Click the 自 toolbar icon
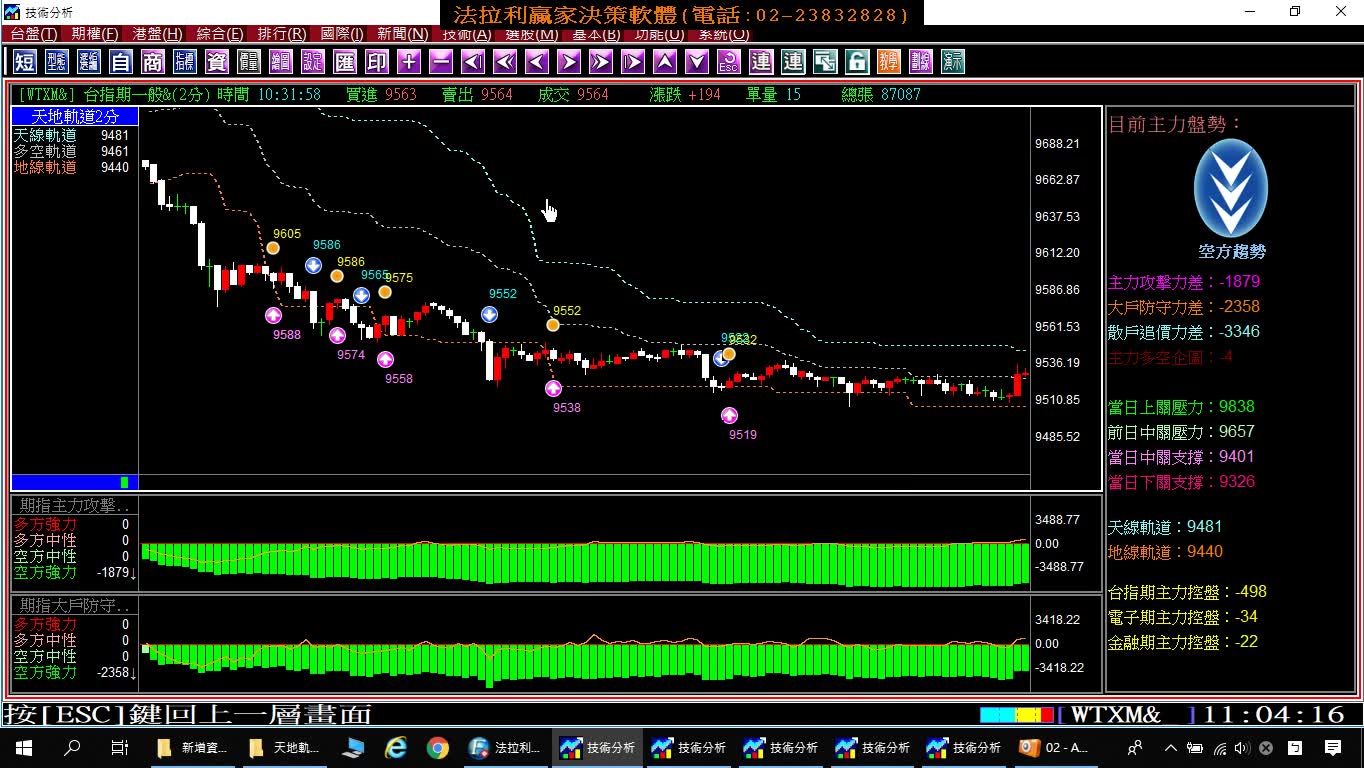The height and width of the screenshot is (768, 1364). click(x=121, y=62)
